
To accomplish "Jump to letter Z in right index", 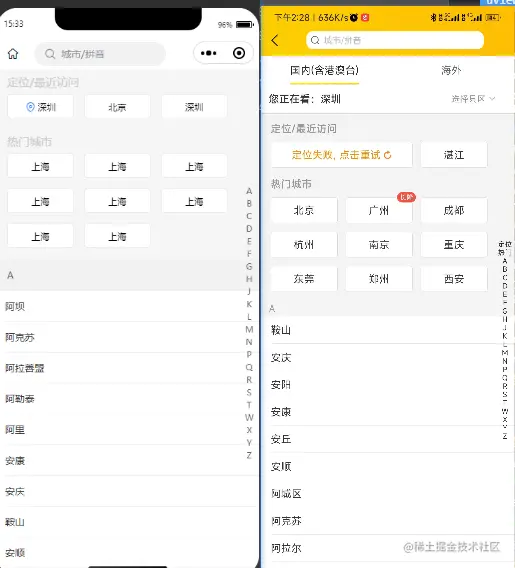I will pos(505,436).
